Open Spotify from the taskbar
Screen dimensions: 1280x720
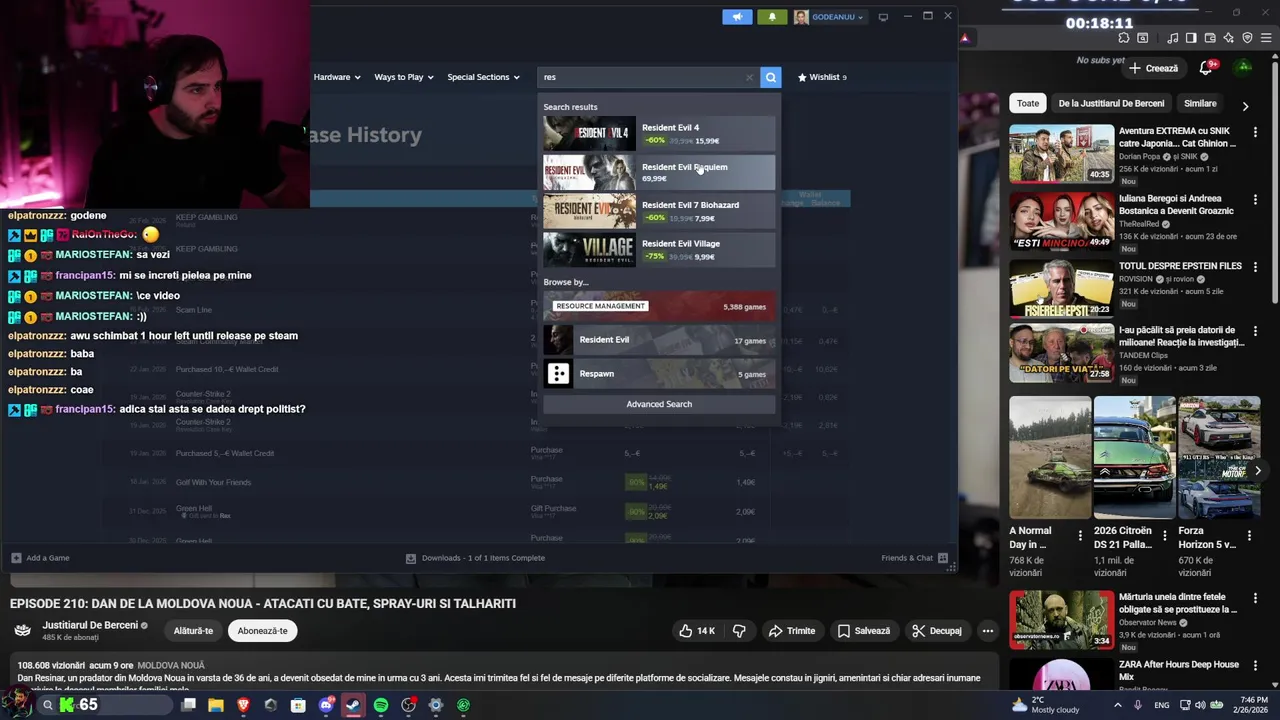381,705
